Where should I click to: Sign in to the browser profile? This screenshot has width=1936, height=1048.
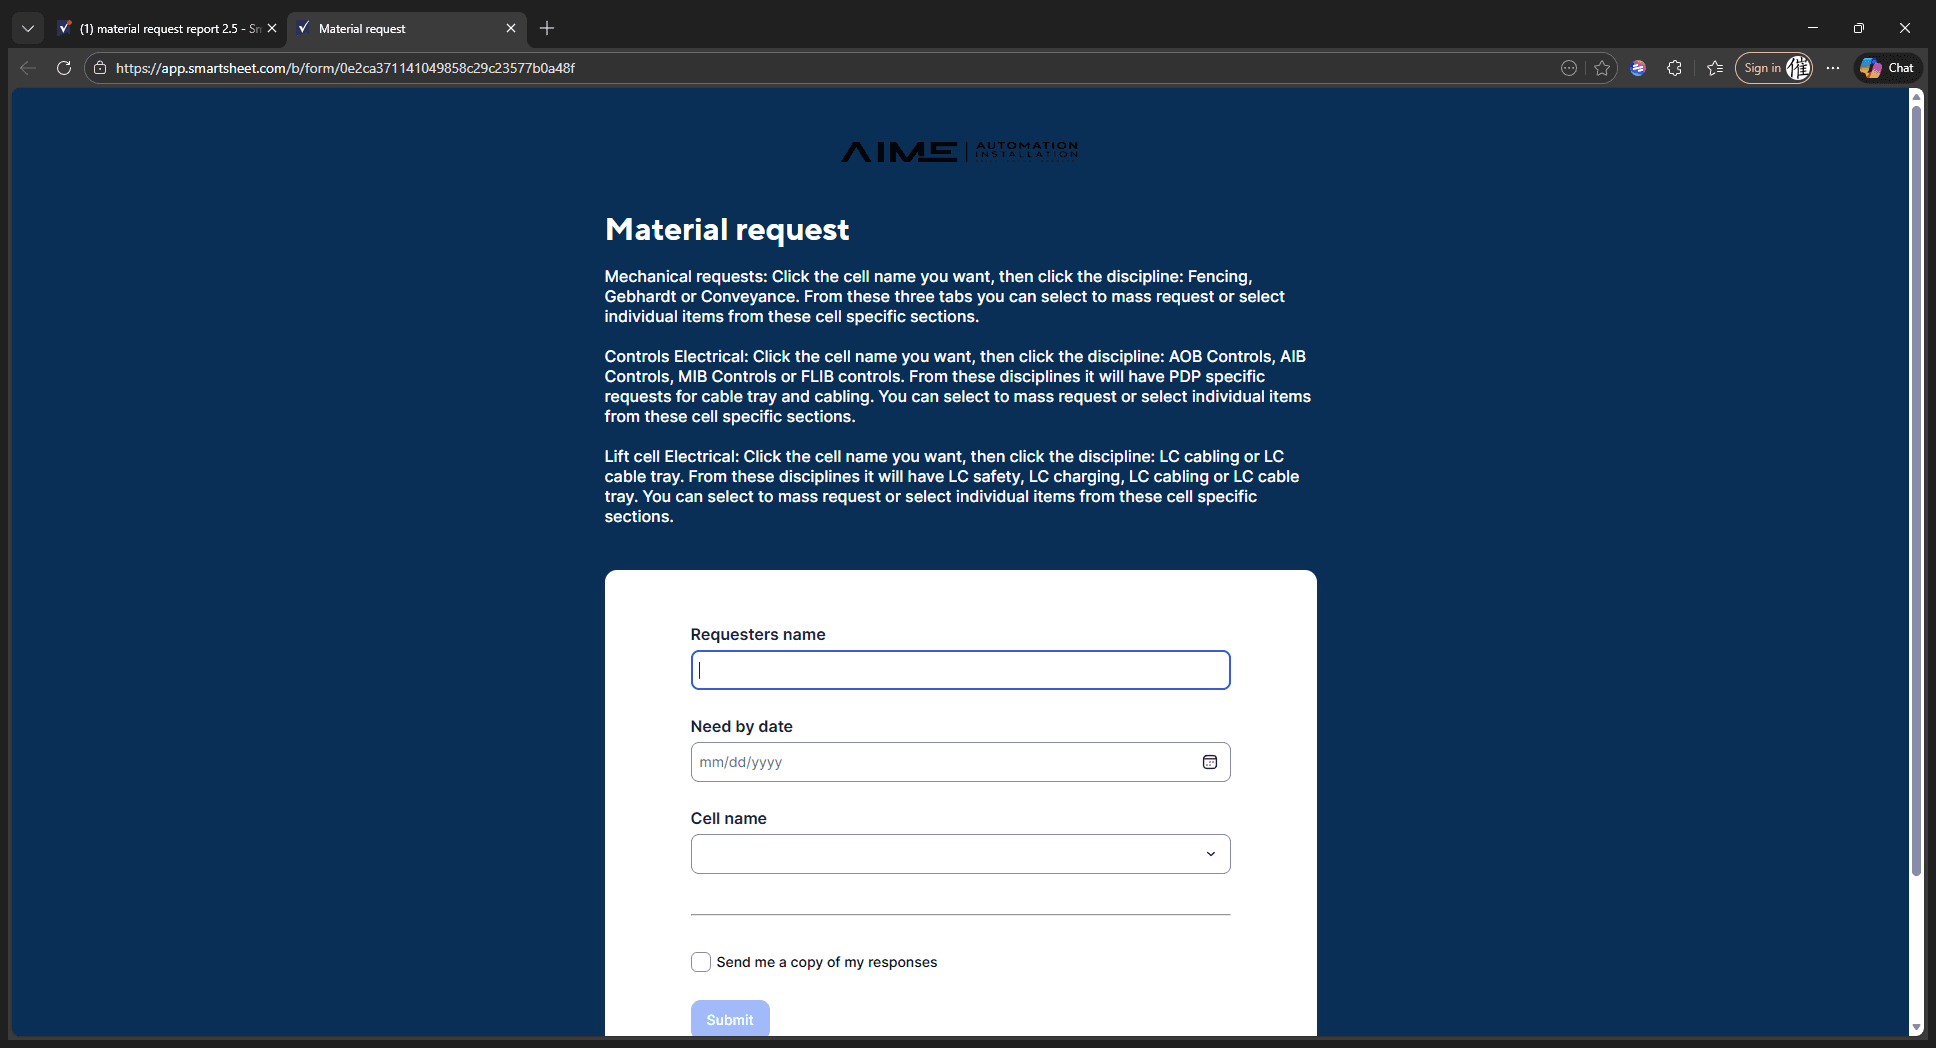(x=1774, y=68)
